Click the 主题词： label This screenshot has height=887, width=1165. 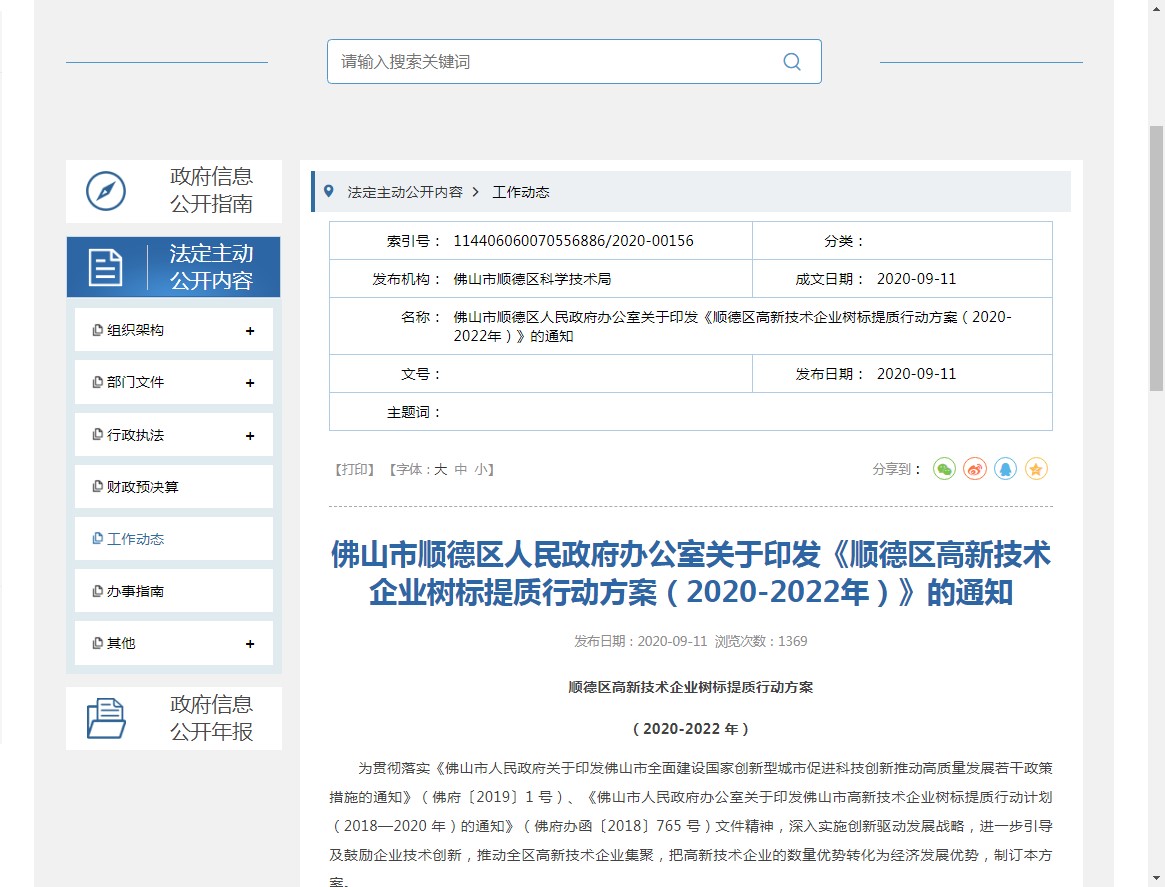(x=414, y=412)
